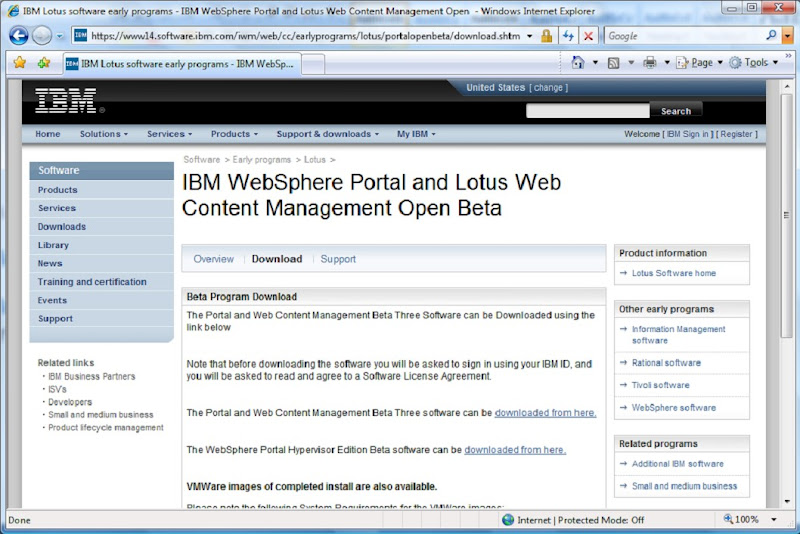Open the Rational software link
800x534 pixels.
pos(666,363)
